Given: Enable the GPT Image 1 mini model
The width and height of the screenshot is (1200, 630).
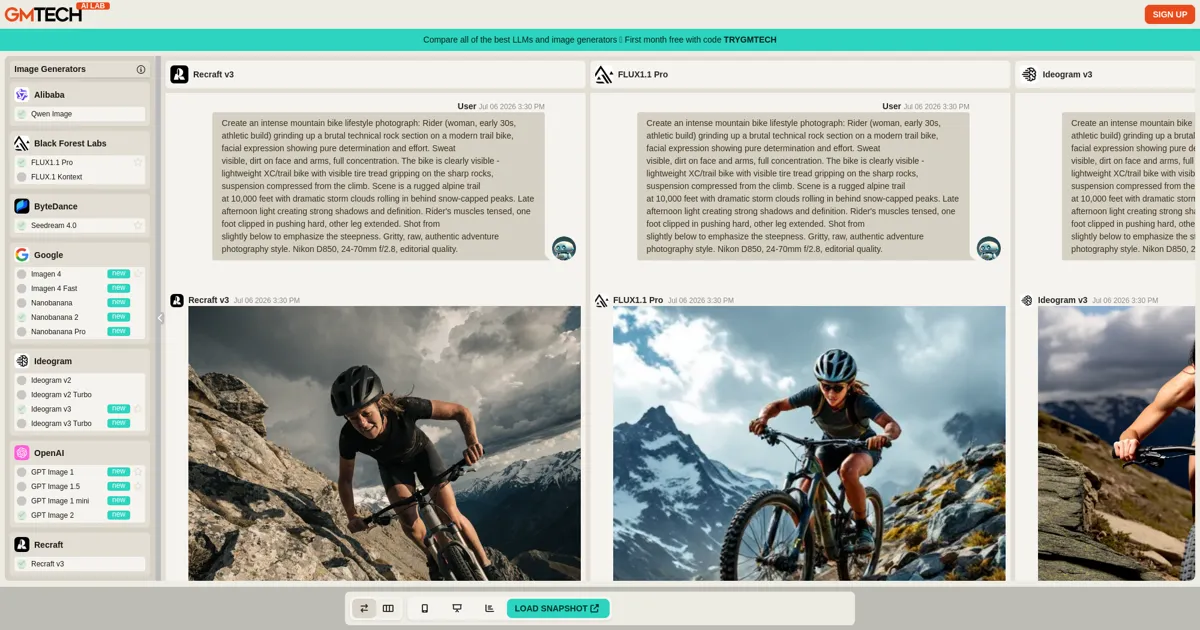Looking at the screenshot, I should (22, 501).
